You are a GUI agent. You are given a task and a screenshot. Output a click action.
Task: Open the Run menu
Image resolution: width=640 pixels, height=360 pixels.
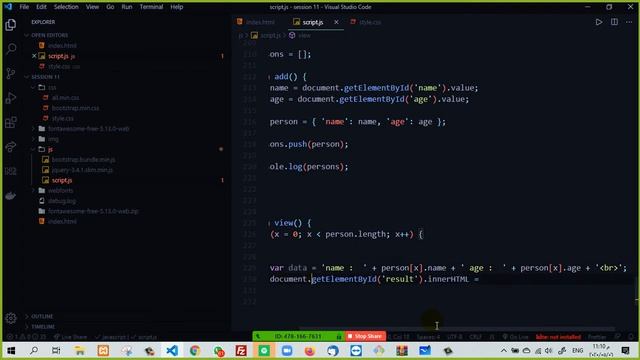(127, 7)
